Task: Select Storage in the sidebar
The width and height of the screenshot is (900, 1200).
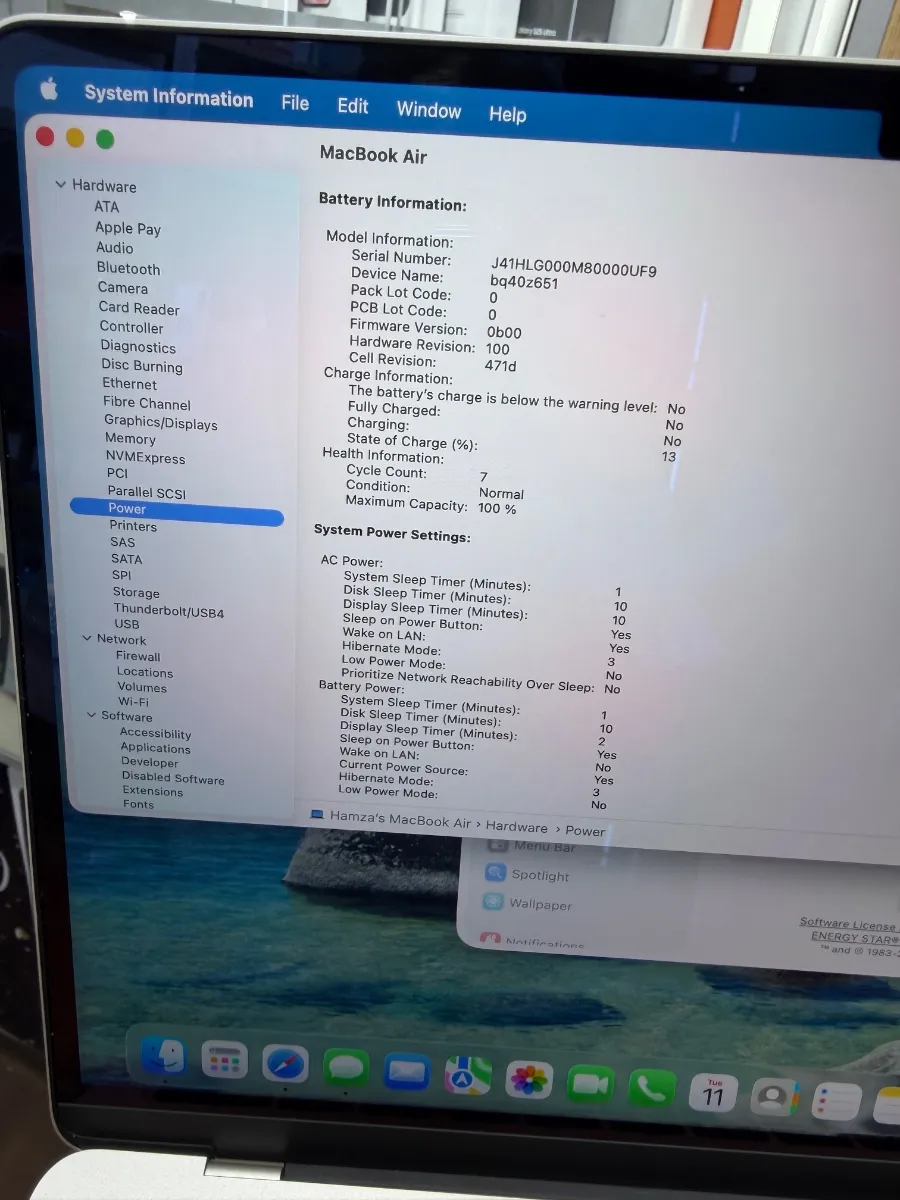Action: pos(136,593)
